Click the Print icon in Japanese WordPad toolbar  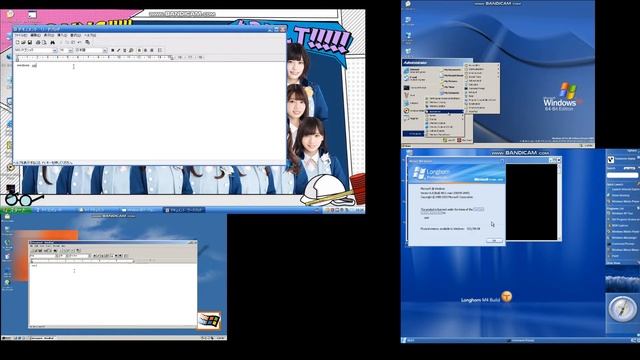38,42
